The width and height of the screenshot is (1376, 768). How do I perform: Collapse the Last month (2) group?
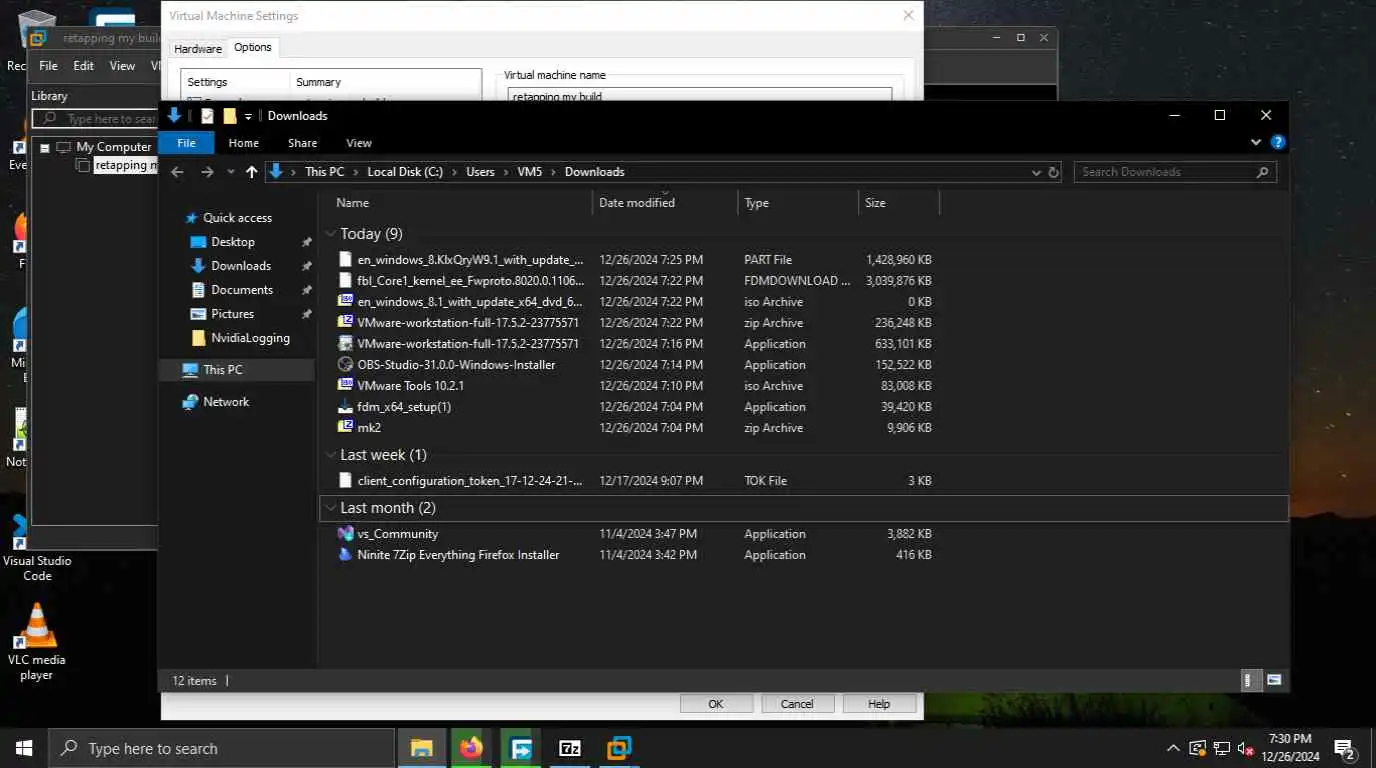tap(331, 508)
